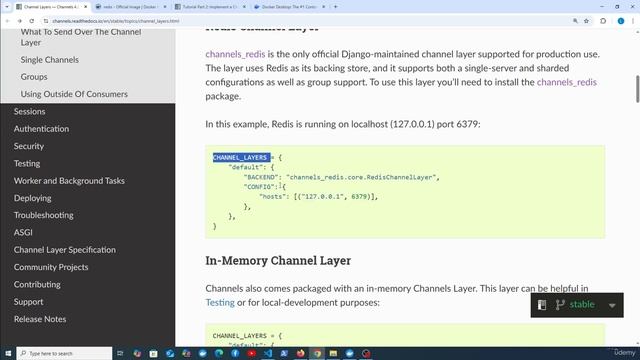
Task: Go to Using Outside Of Consumers
Action: [74, 94]
